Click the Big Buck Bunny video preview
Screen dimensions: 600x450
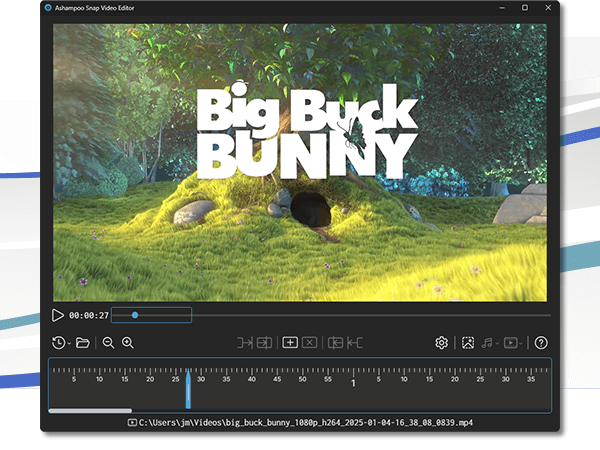click(300, 162)
